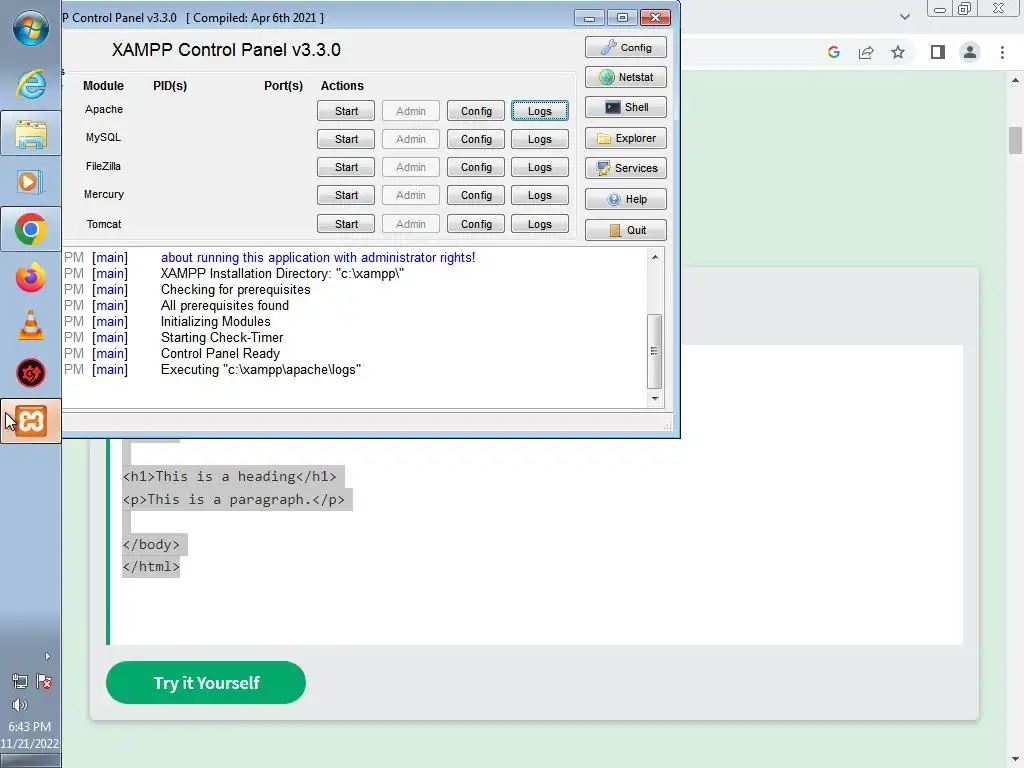Open Explorer from XAMPP panel
Screen dimensions: 1024x768
[x=626, y=138]
